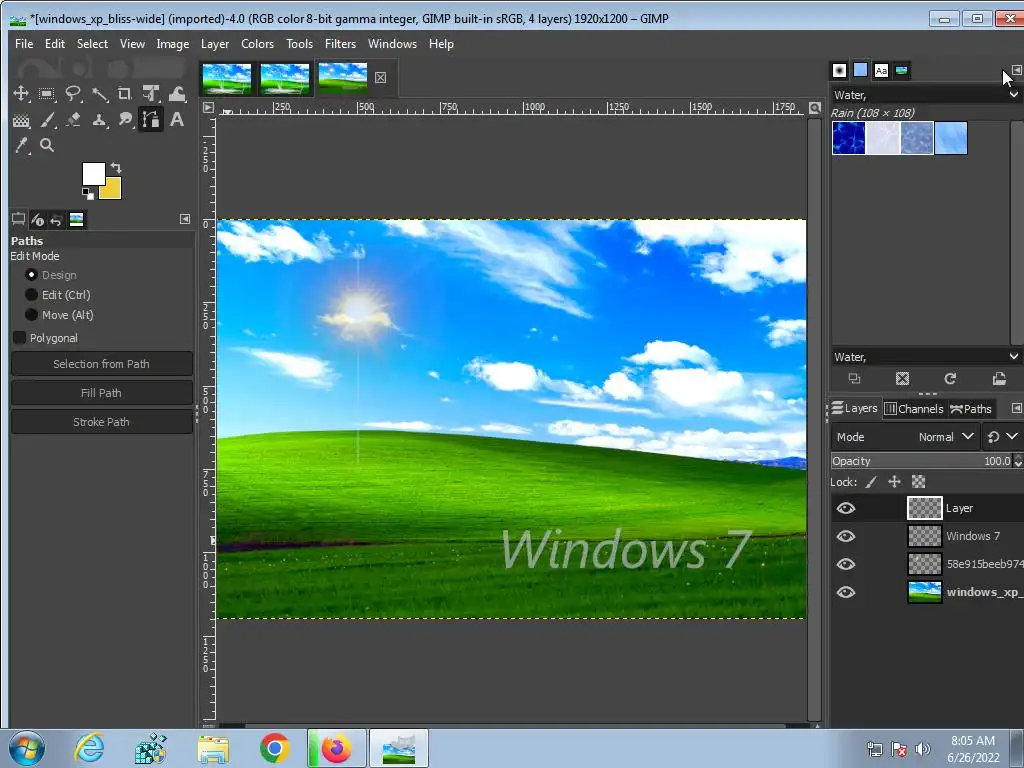Select the Paths tool
The height and width of the screenshot is (768, 1024).
pos(151,120)
